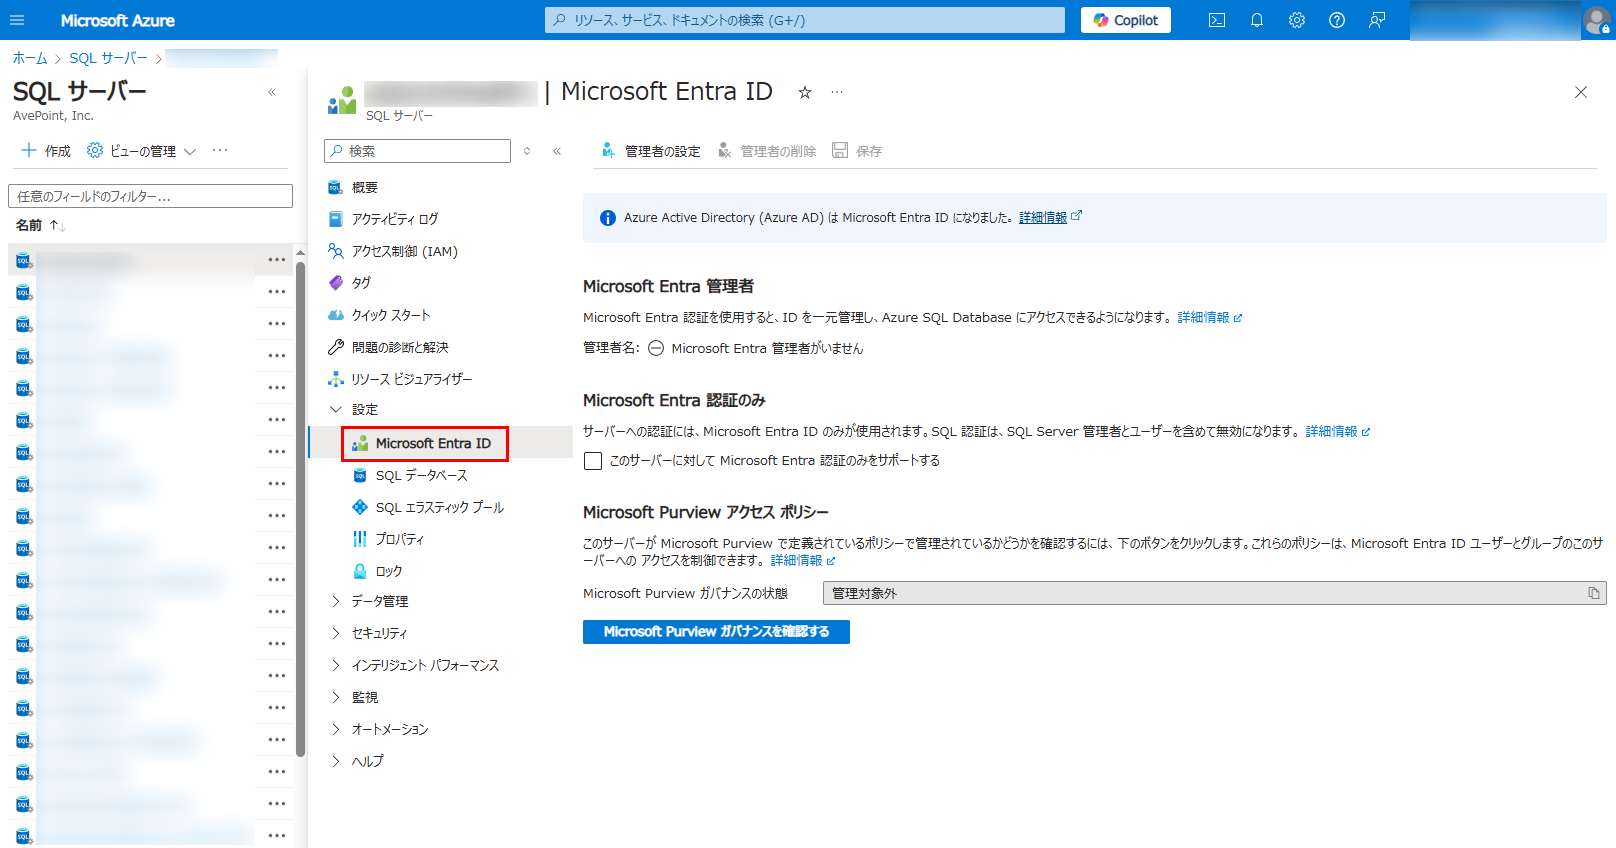Click the 管理対象外 status field
The width and height of the screenshot is (1616, 848).
tap(1214, 593)
